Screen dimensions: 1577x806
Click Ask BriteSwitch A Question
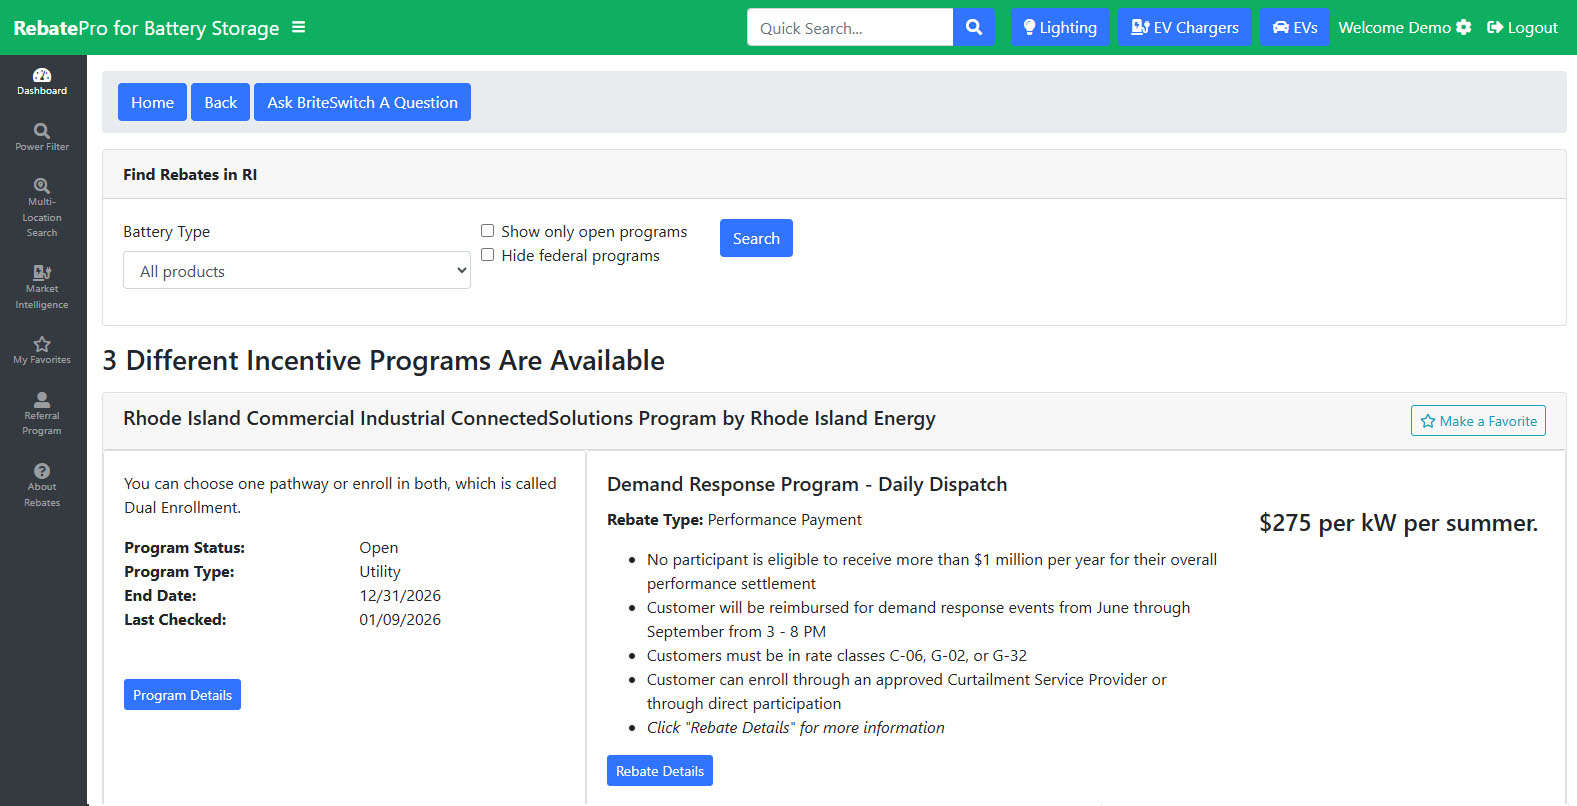pyautogui.click(x=362, y=102)
